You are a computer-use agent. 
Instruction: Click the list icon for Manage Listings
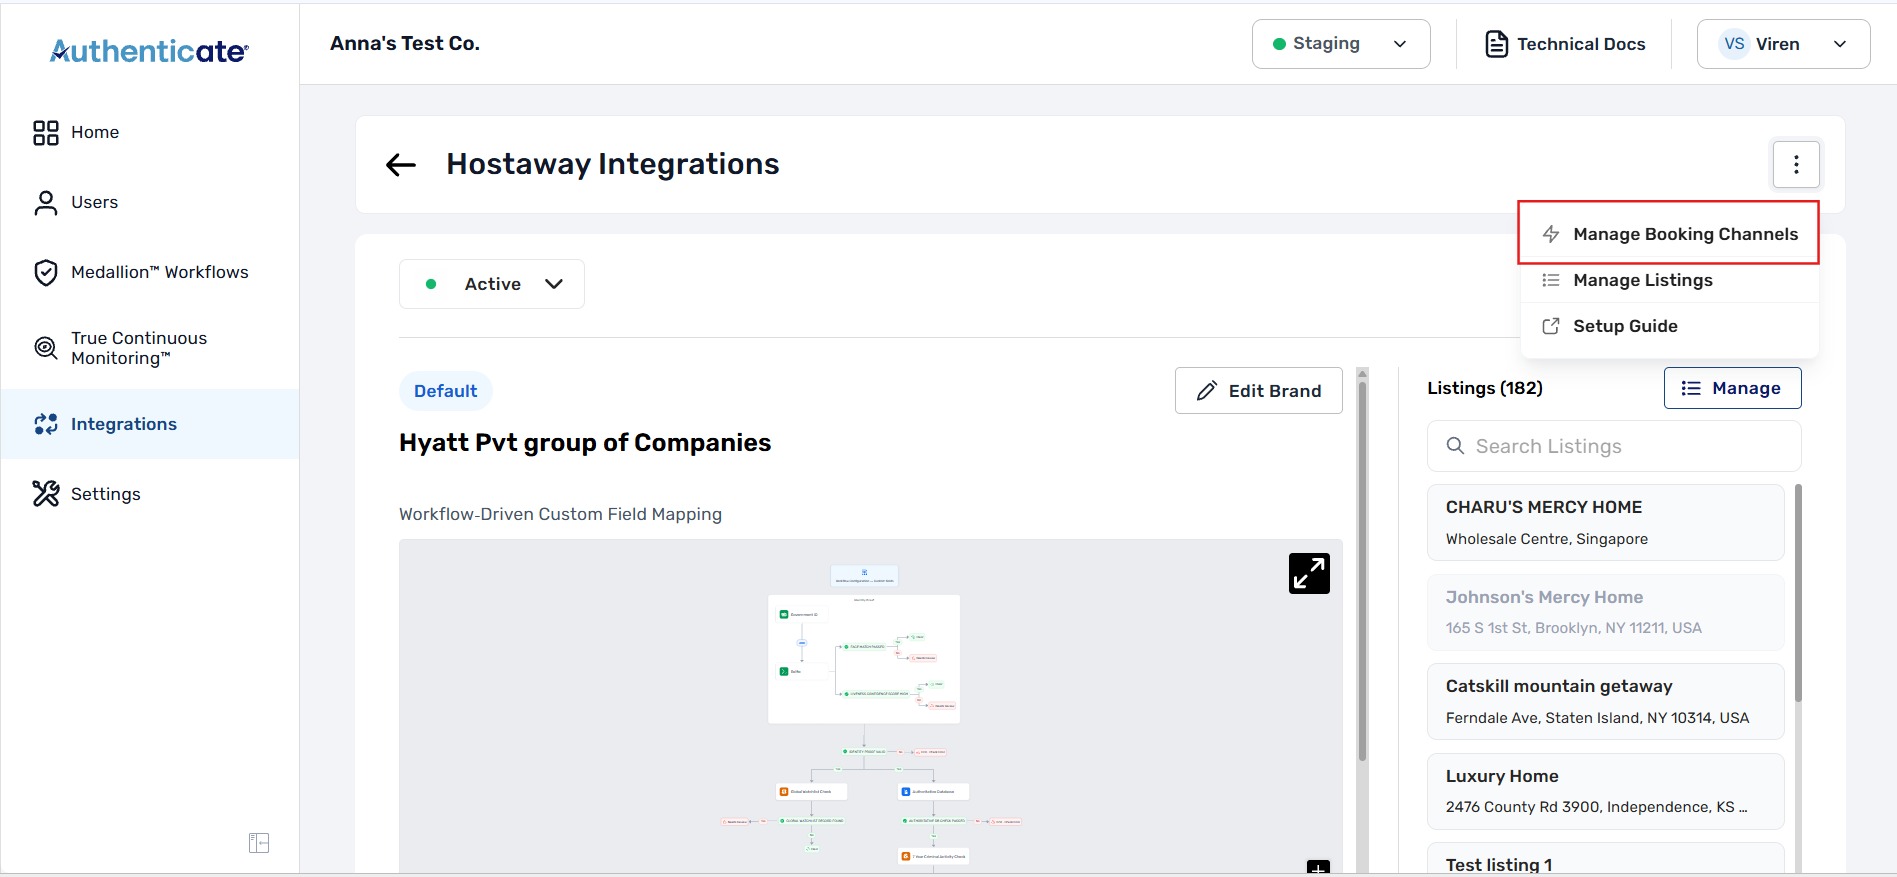[1551, 280]
